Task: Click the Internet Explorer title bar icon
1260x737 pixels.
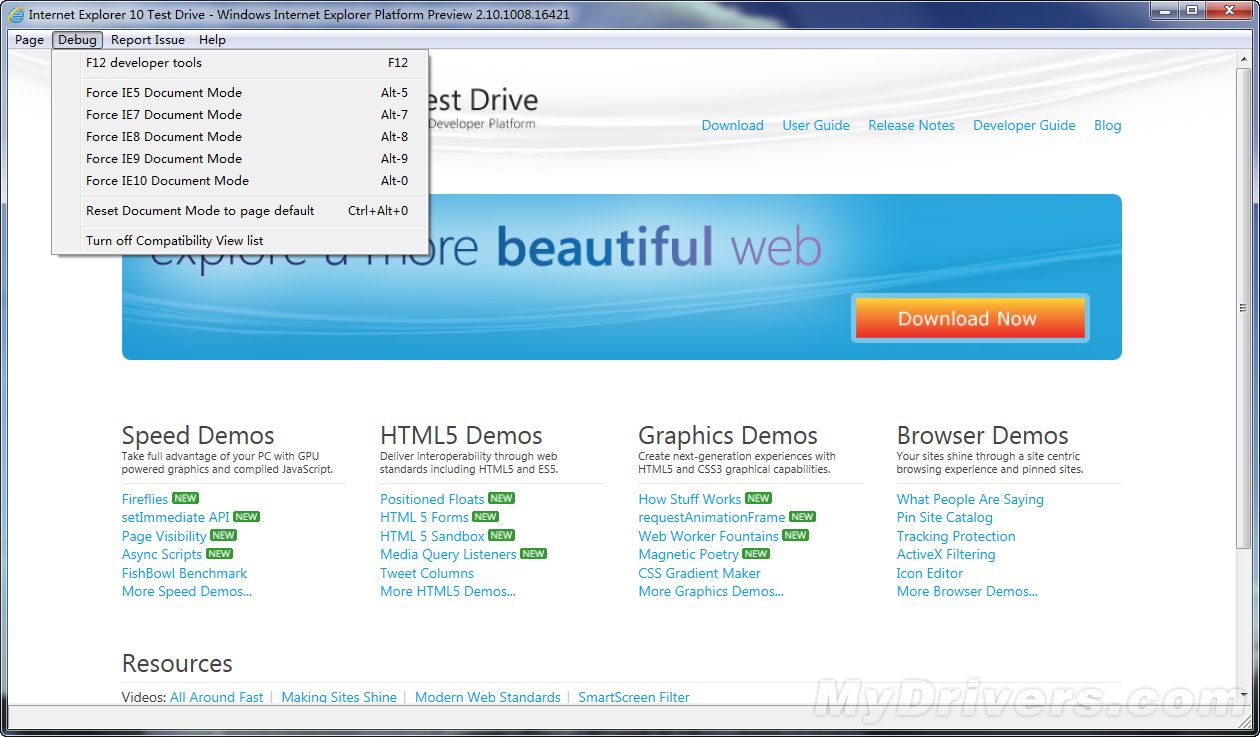Action: [x=15, y=15]
